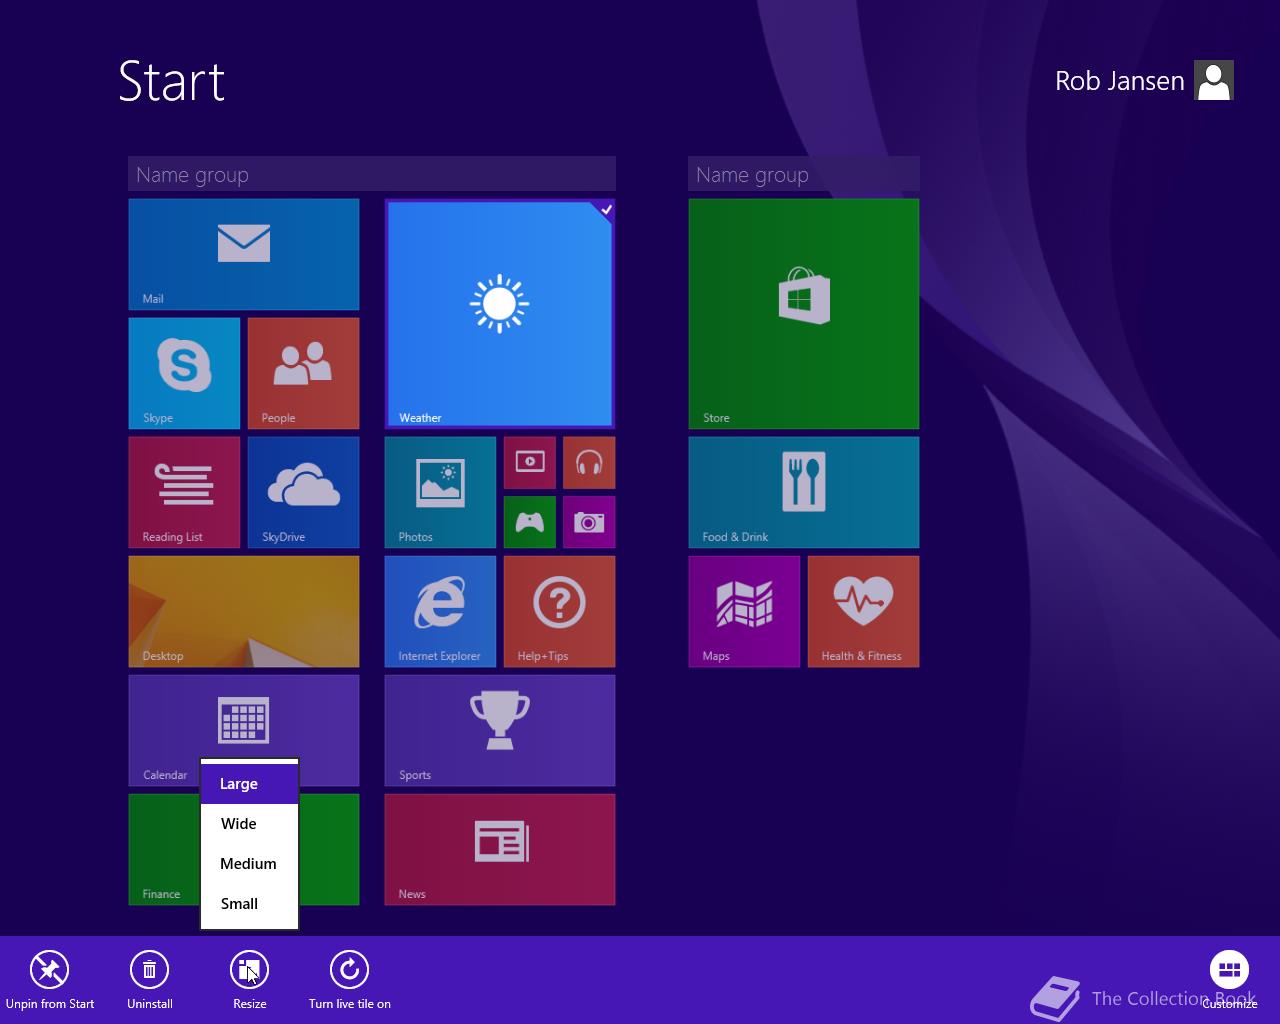Open the SkyDrive tile
Viewport: 1280px width, 1024px height.
point(303,492)
